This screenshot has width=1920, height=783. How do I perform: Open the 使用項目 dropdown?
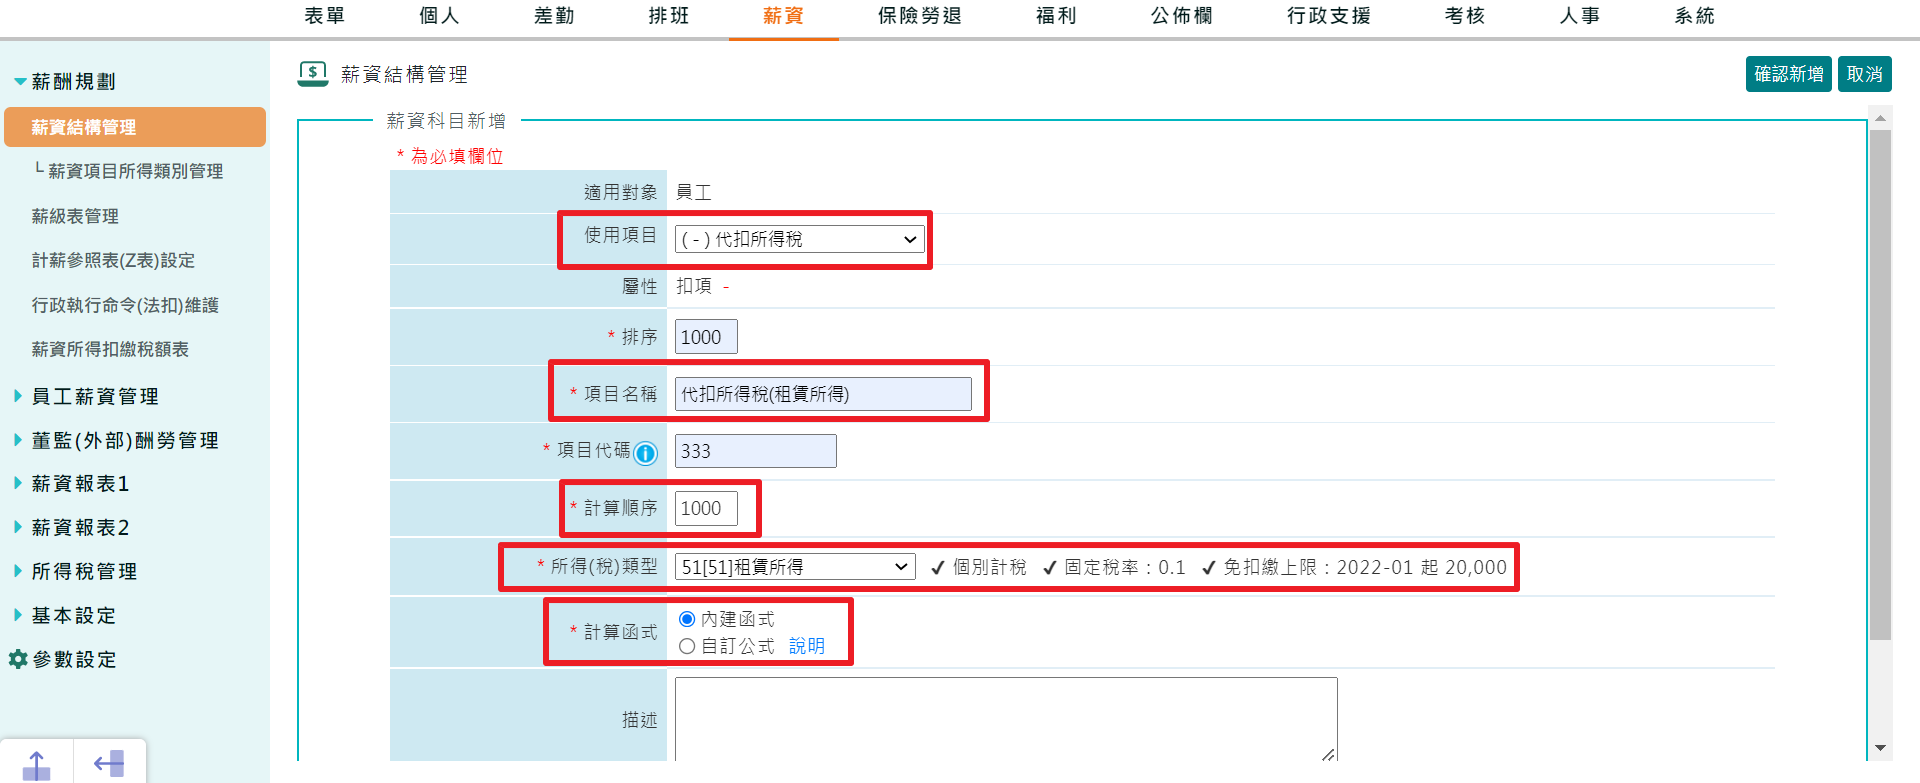(x=800, y=239)
